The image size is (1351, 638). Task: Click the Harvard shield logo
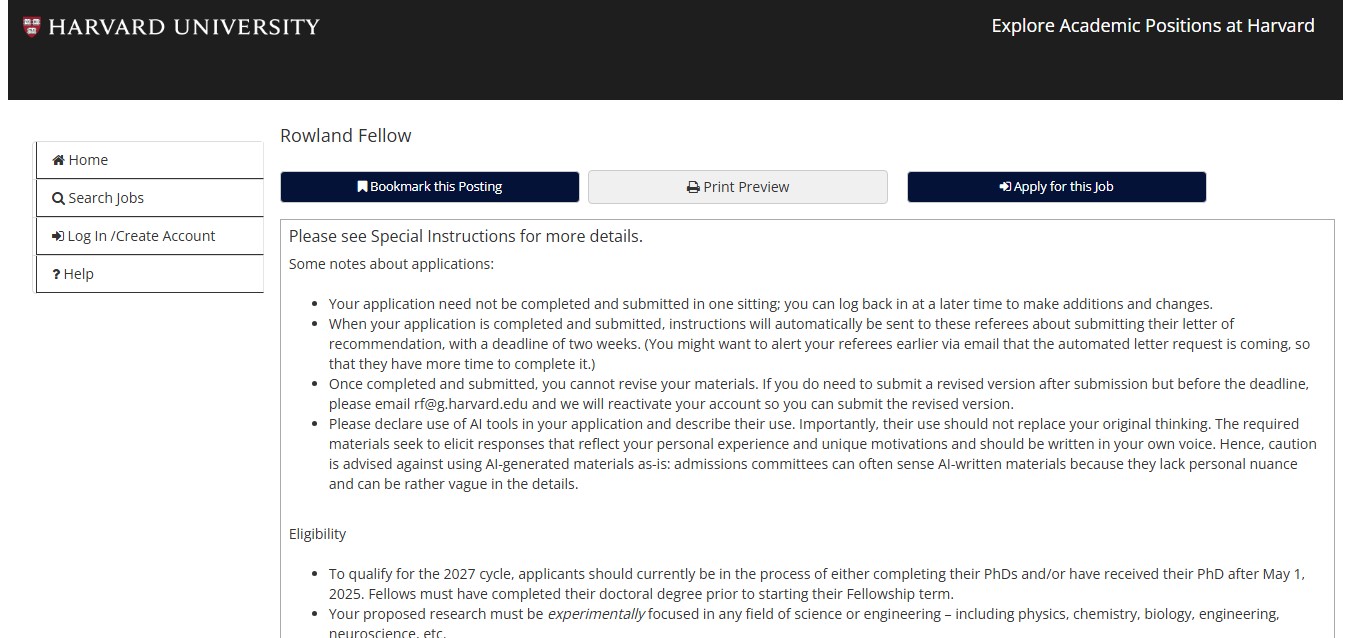(31, 27)
